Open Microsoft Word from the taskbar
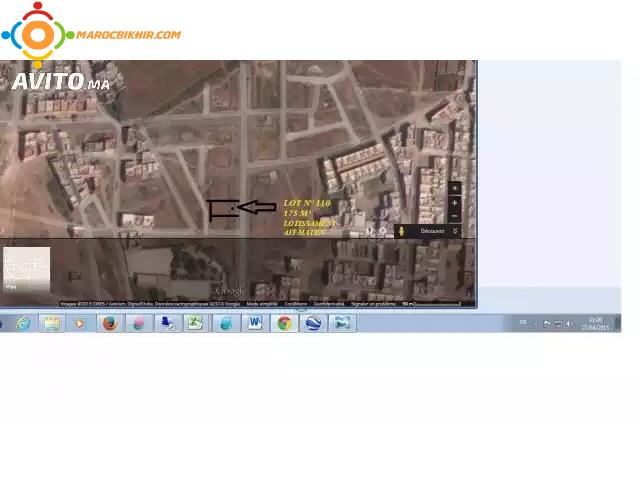 pos(255,324)
